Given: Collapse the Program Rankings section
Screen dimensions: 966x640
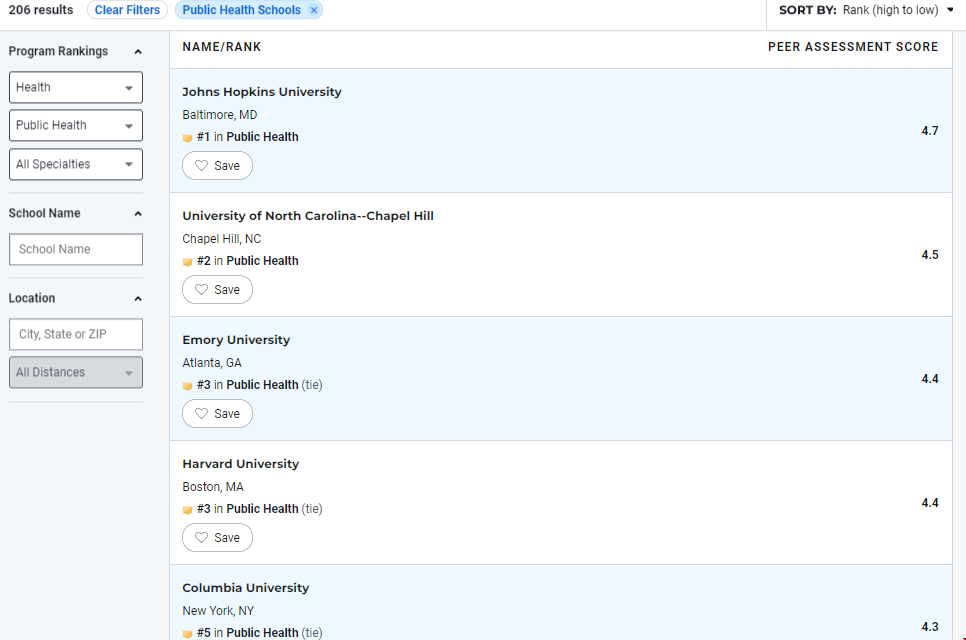Looking at the screenshot, I should pyautogui.click(x=138, y=52).
